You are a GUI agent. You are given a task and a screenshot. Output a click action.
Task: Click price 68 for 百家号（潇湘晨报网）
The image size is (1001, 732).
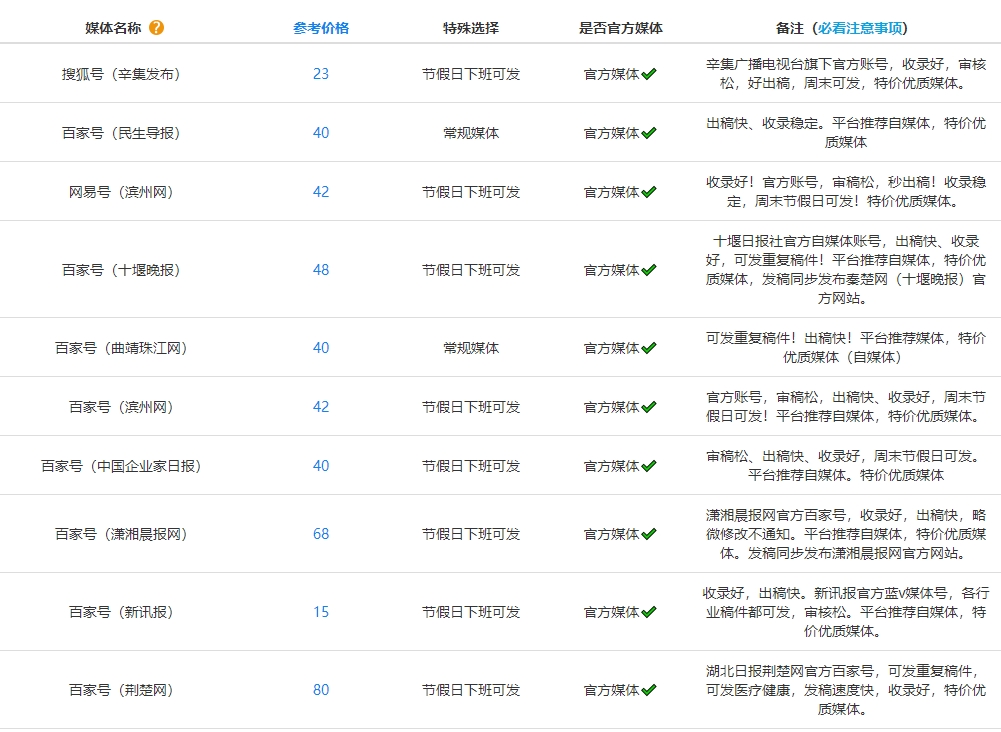pos(321,534)
